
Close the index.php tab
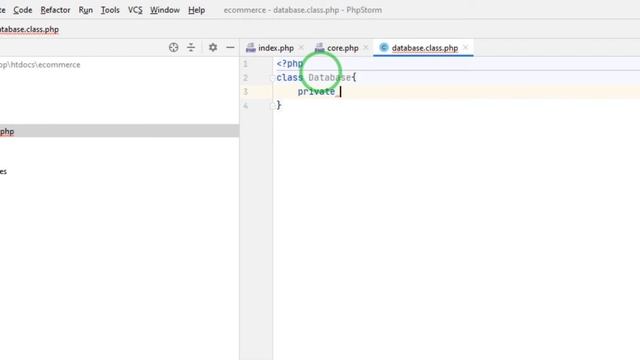(301, 48)
